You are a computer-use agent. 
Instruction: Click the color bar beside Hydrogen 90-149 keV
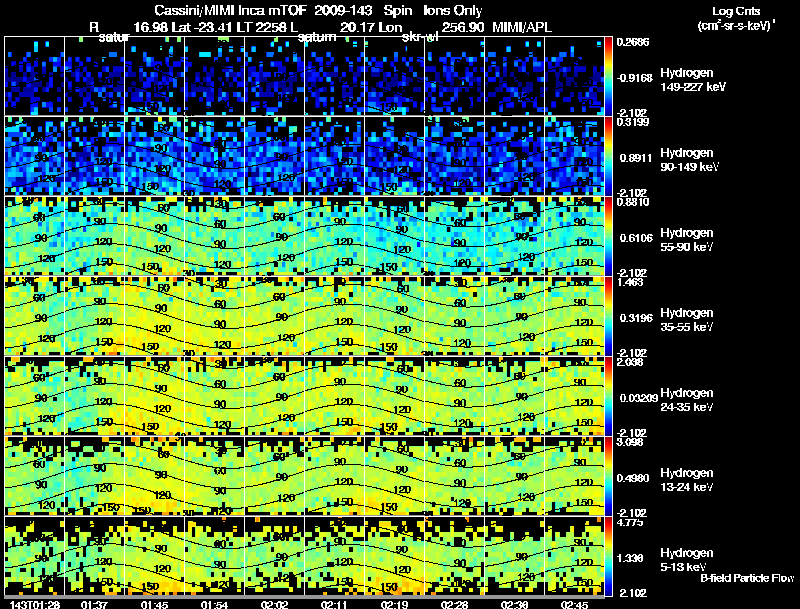coord(608,156)
